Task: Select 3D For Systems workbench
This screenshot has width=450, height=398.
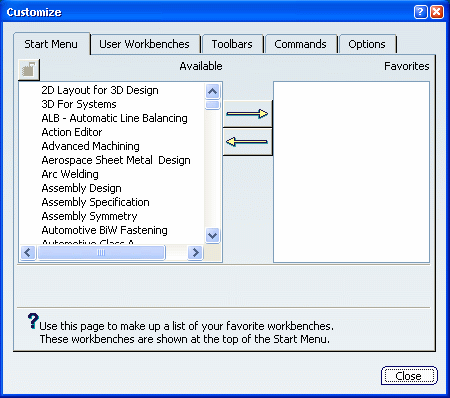Action: pyautogui.click(x=79, y=104)
